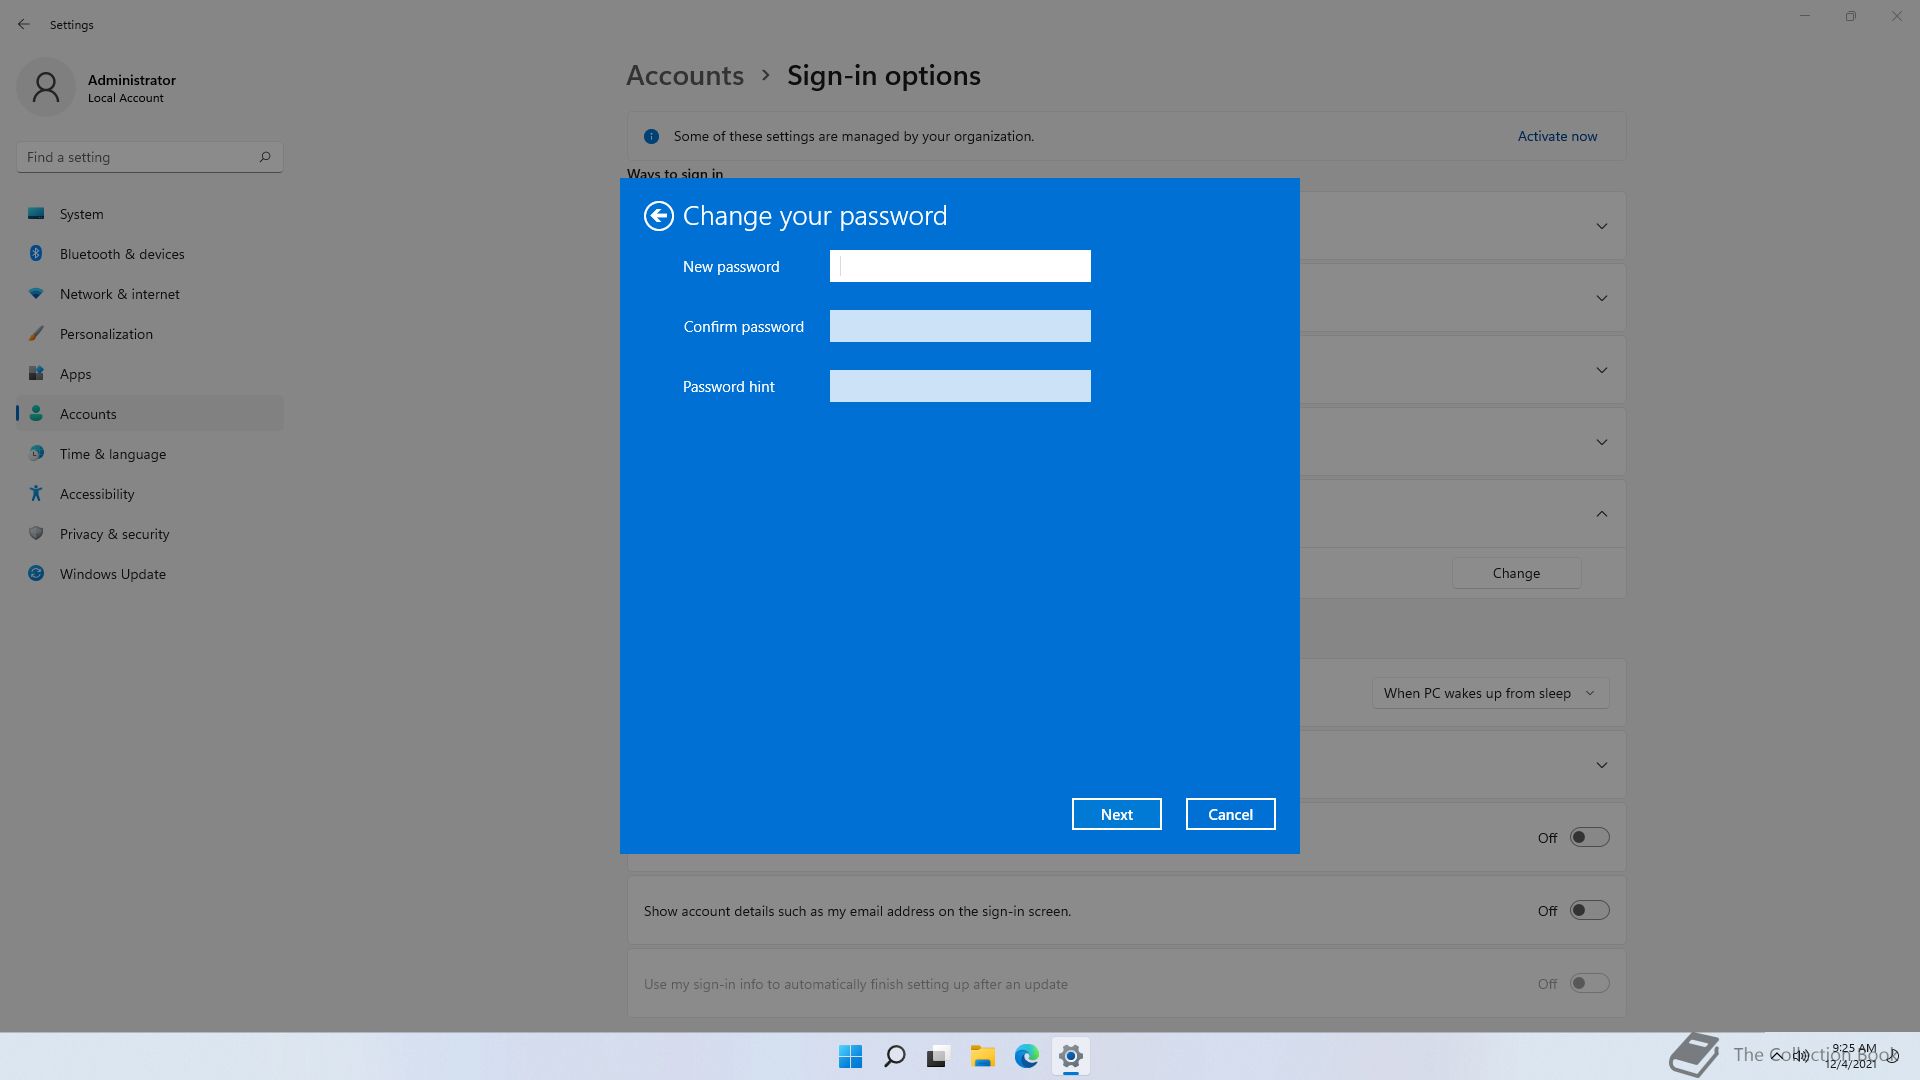Viewport: 1920px width, 1080px height.
Task: Select Privacy & security in sidebar
Action: click(114, 534)
